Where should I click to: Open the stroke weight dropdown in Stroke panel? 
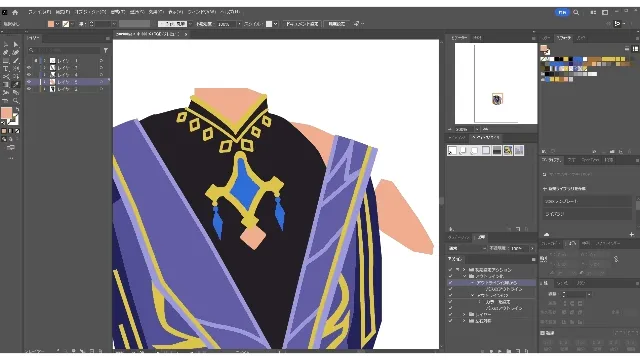coord(589,294)
